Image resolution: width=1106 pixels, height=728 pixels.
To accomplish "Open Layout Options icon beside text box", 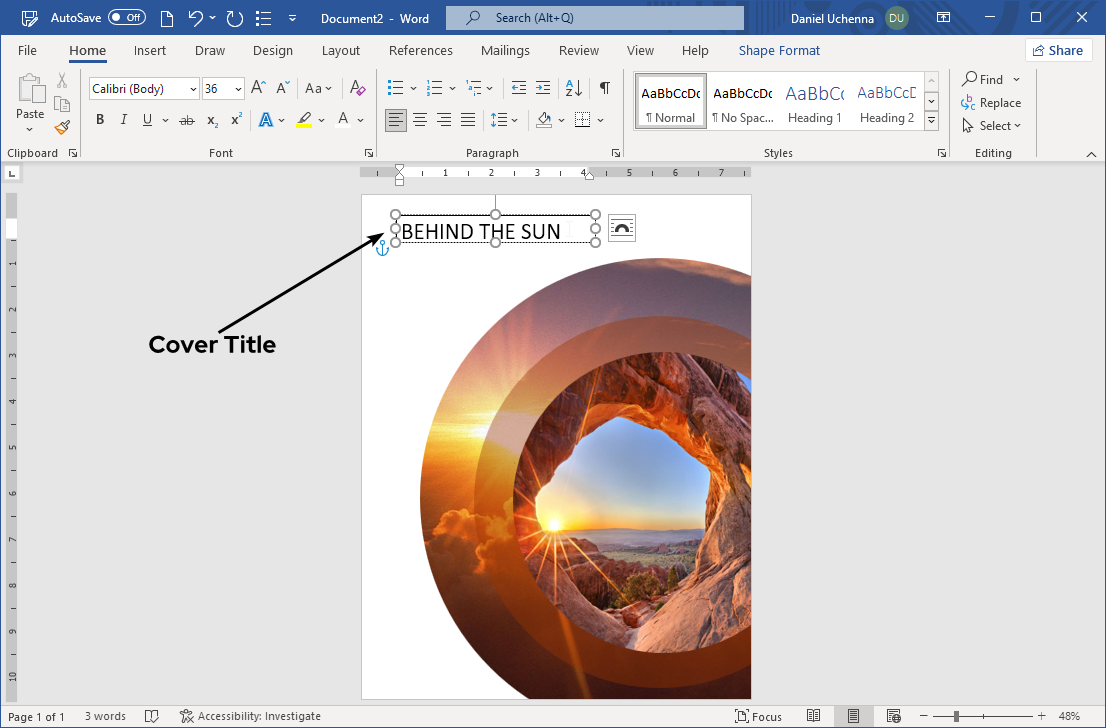I will coord(621,229).
